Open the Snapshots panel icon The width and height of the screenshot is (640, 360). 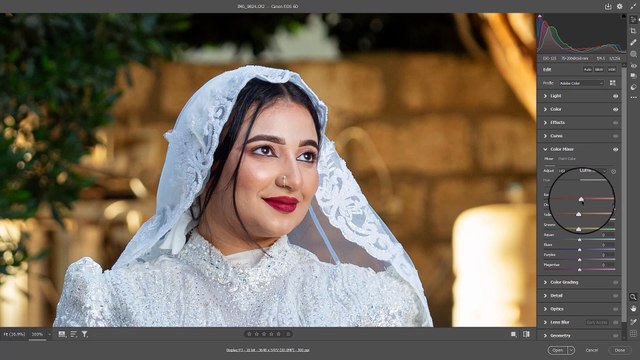[x=633, y=76]
